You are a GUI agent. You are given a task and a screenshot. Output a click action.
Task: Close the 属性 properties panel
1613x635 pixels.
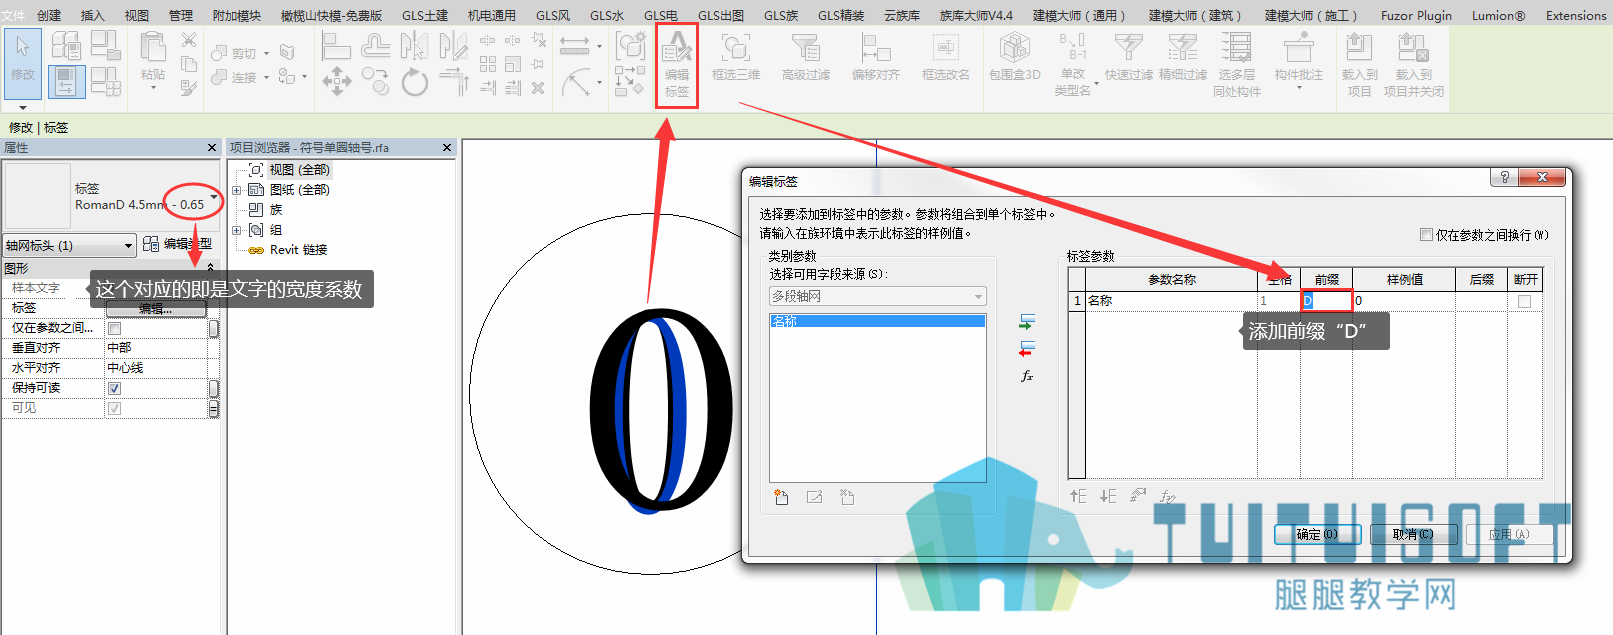click(x=211, y=148)
